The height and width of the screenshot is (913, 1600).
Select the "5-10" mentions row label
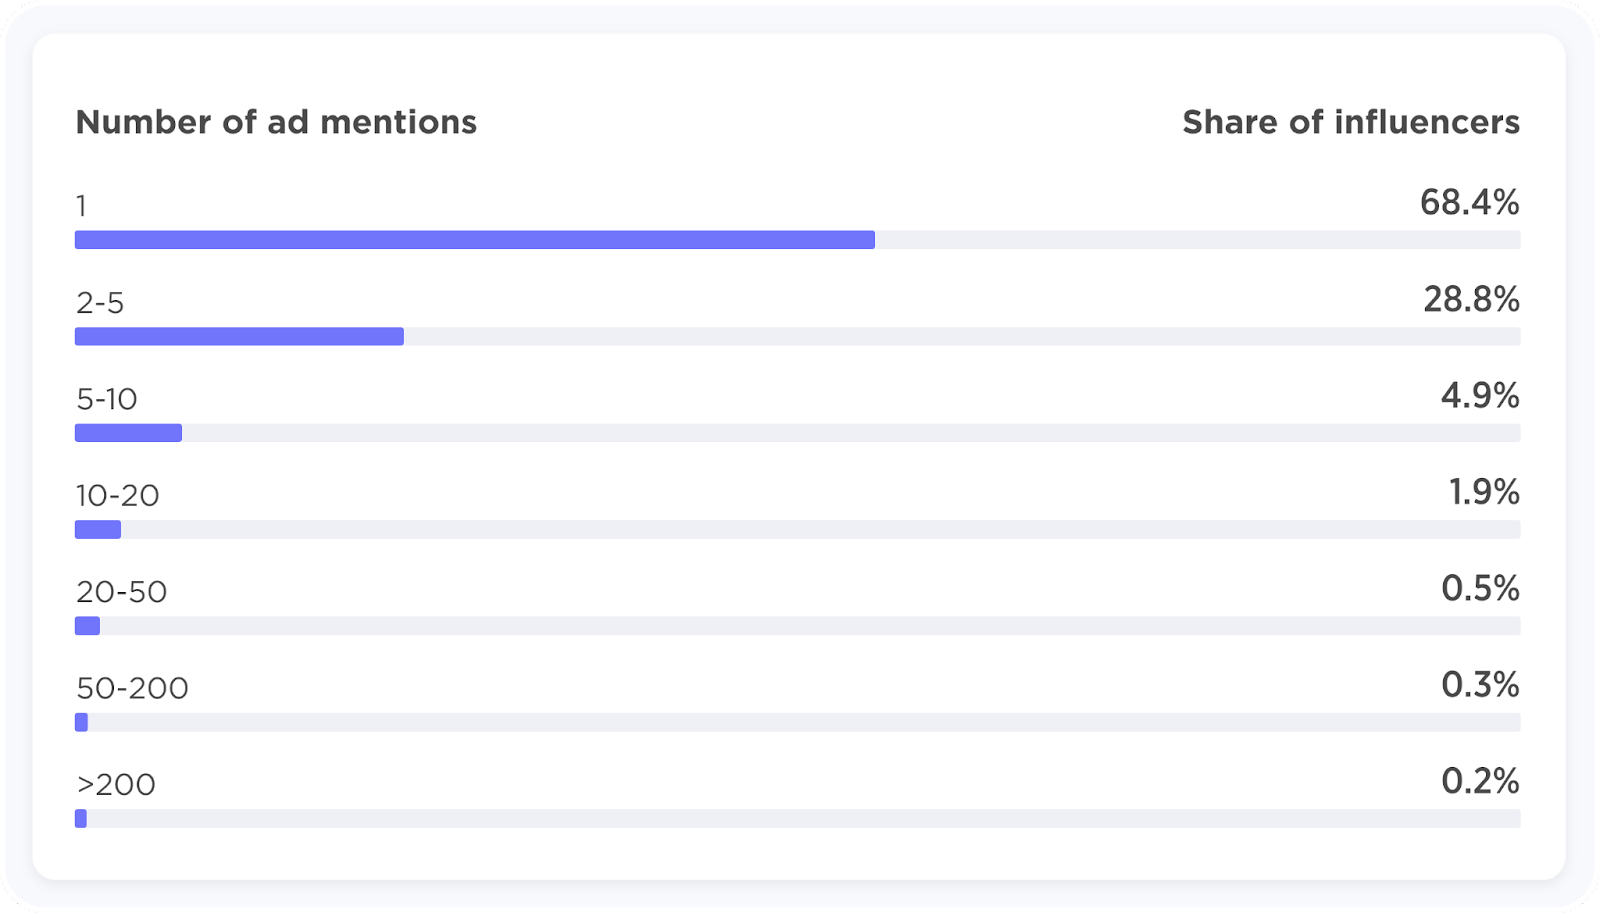tap(107, 399)
